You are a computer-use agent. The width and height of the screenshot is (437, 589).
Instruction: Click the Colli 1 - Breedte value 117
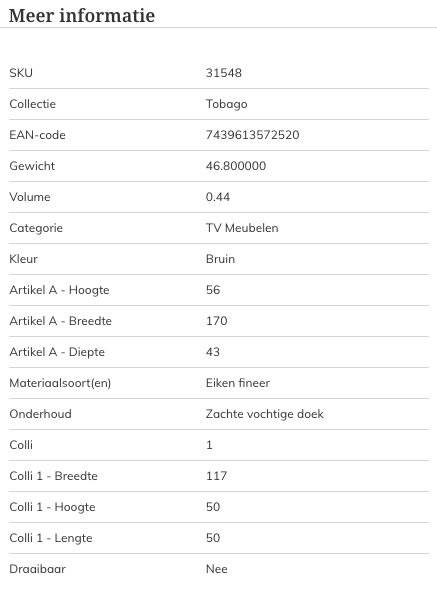click(x=216, y=476)
